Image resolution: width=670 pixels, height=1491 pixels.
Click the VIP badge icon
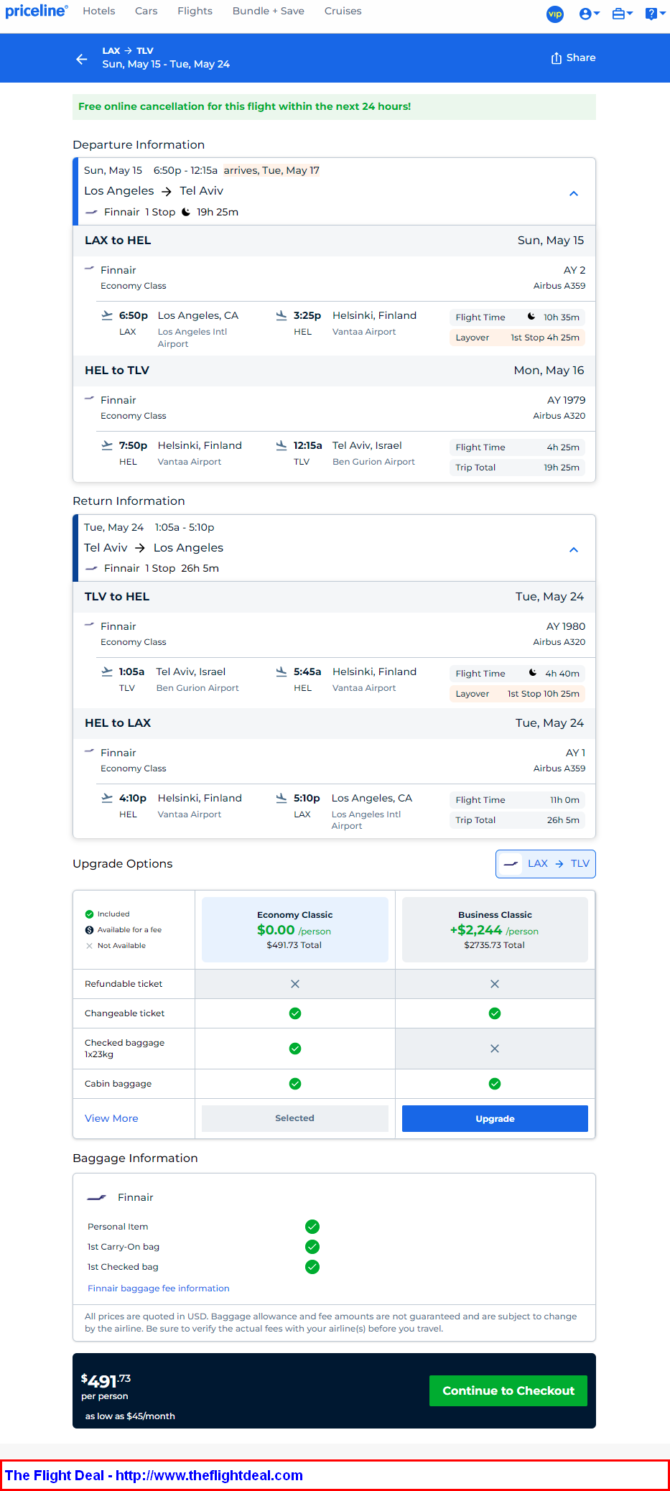pyautogui.click(x=555, y=14)
